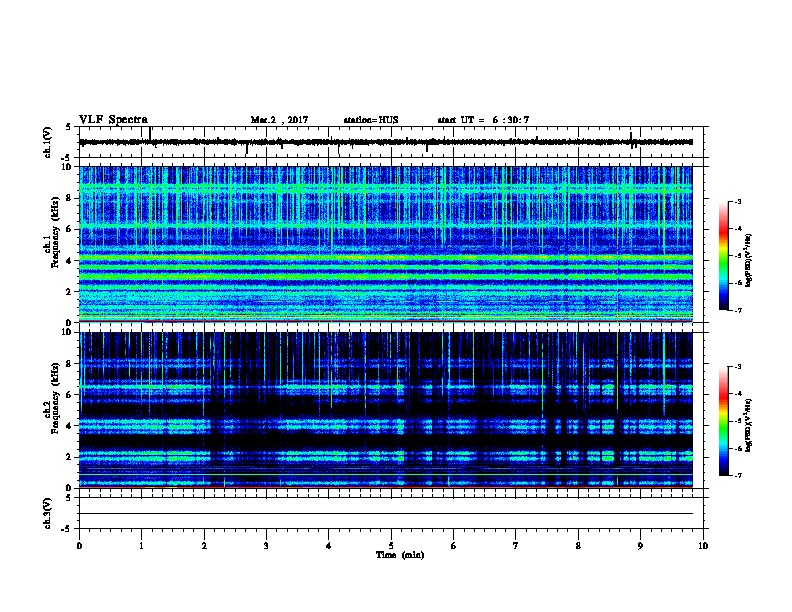Click time axis tick label "0" at the left end
Viewport: 792px width, 612px height.
click(x=79, y=546)
